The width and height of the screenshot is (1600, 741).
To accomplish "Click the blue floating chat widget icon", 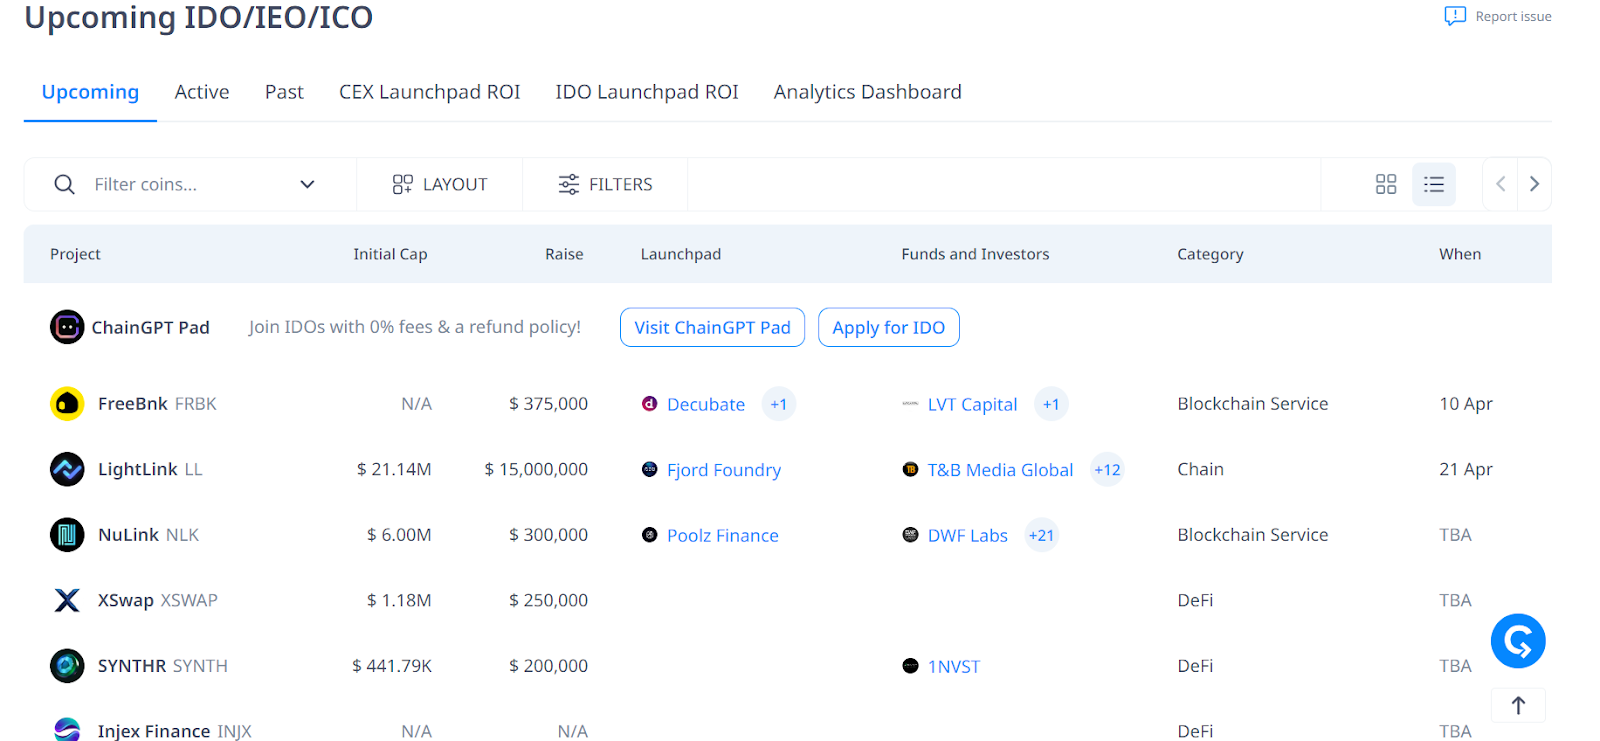I will pyautogui.click(x=1518, y=641).
